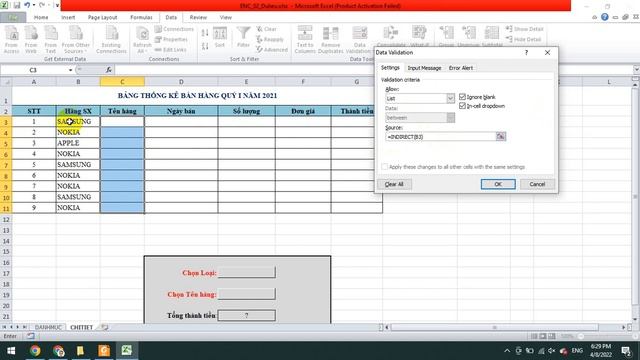
Task: Open the Page Layout ribbon tab
Action: [102, 18]
